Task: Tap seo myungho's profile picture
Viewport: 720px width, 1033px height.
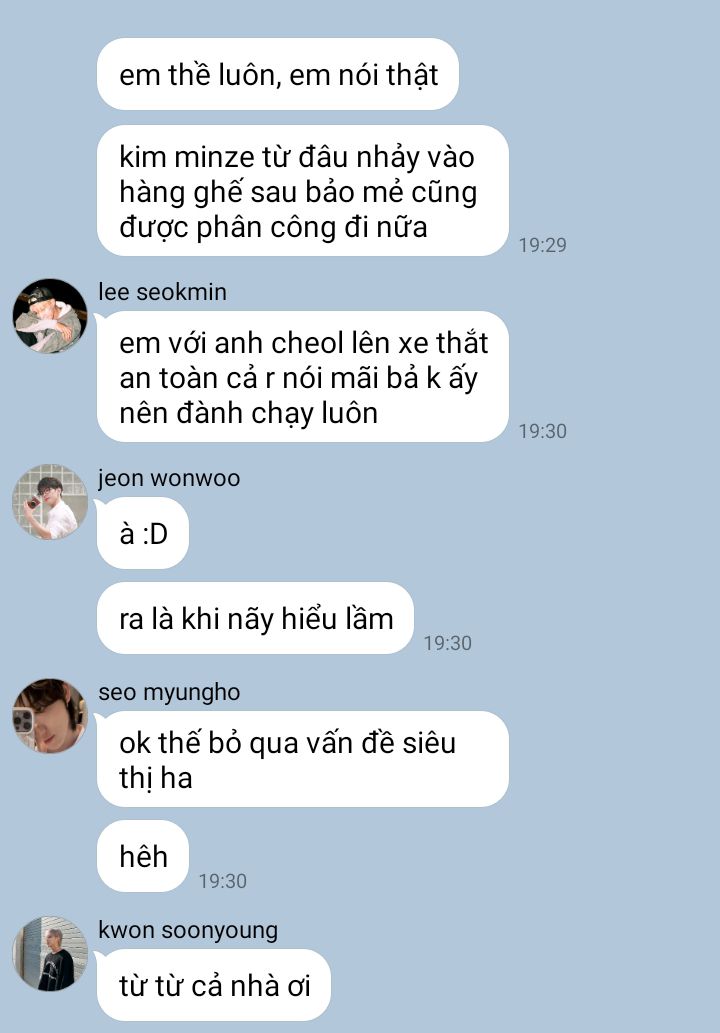Action: point(50,716)
